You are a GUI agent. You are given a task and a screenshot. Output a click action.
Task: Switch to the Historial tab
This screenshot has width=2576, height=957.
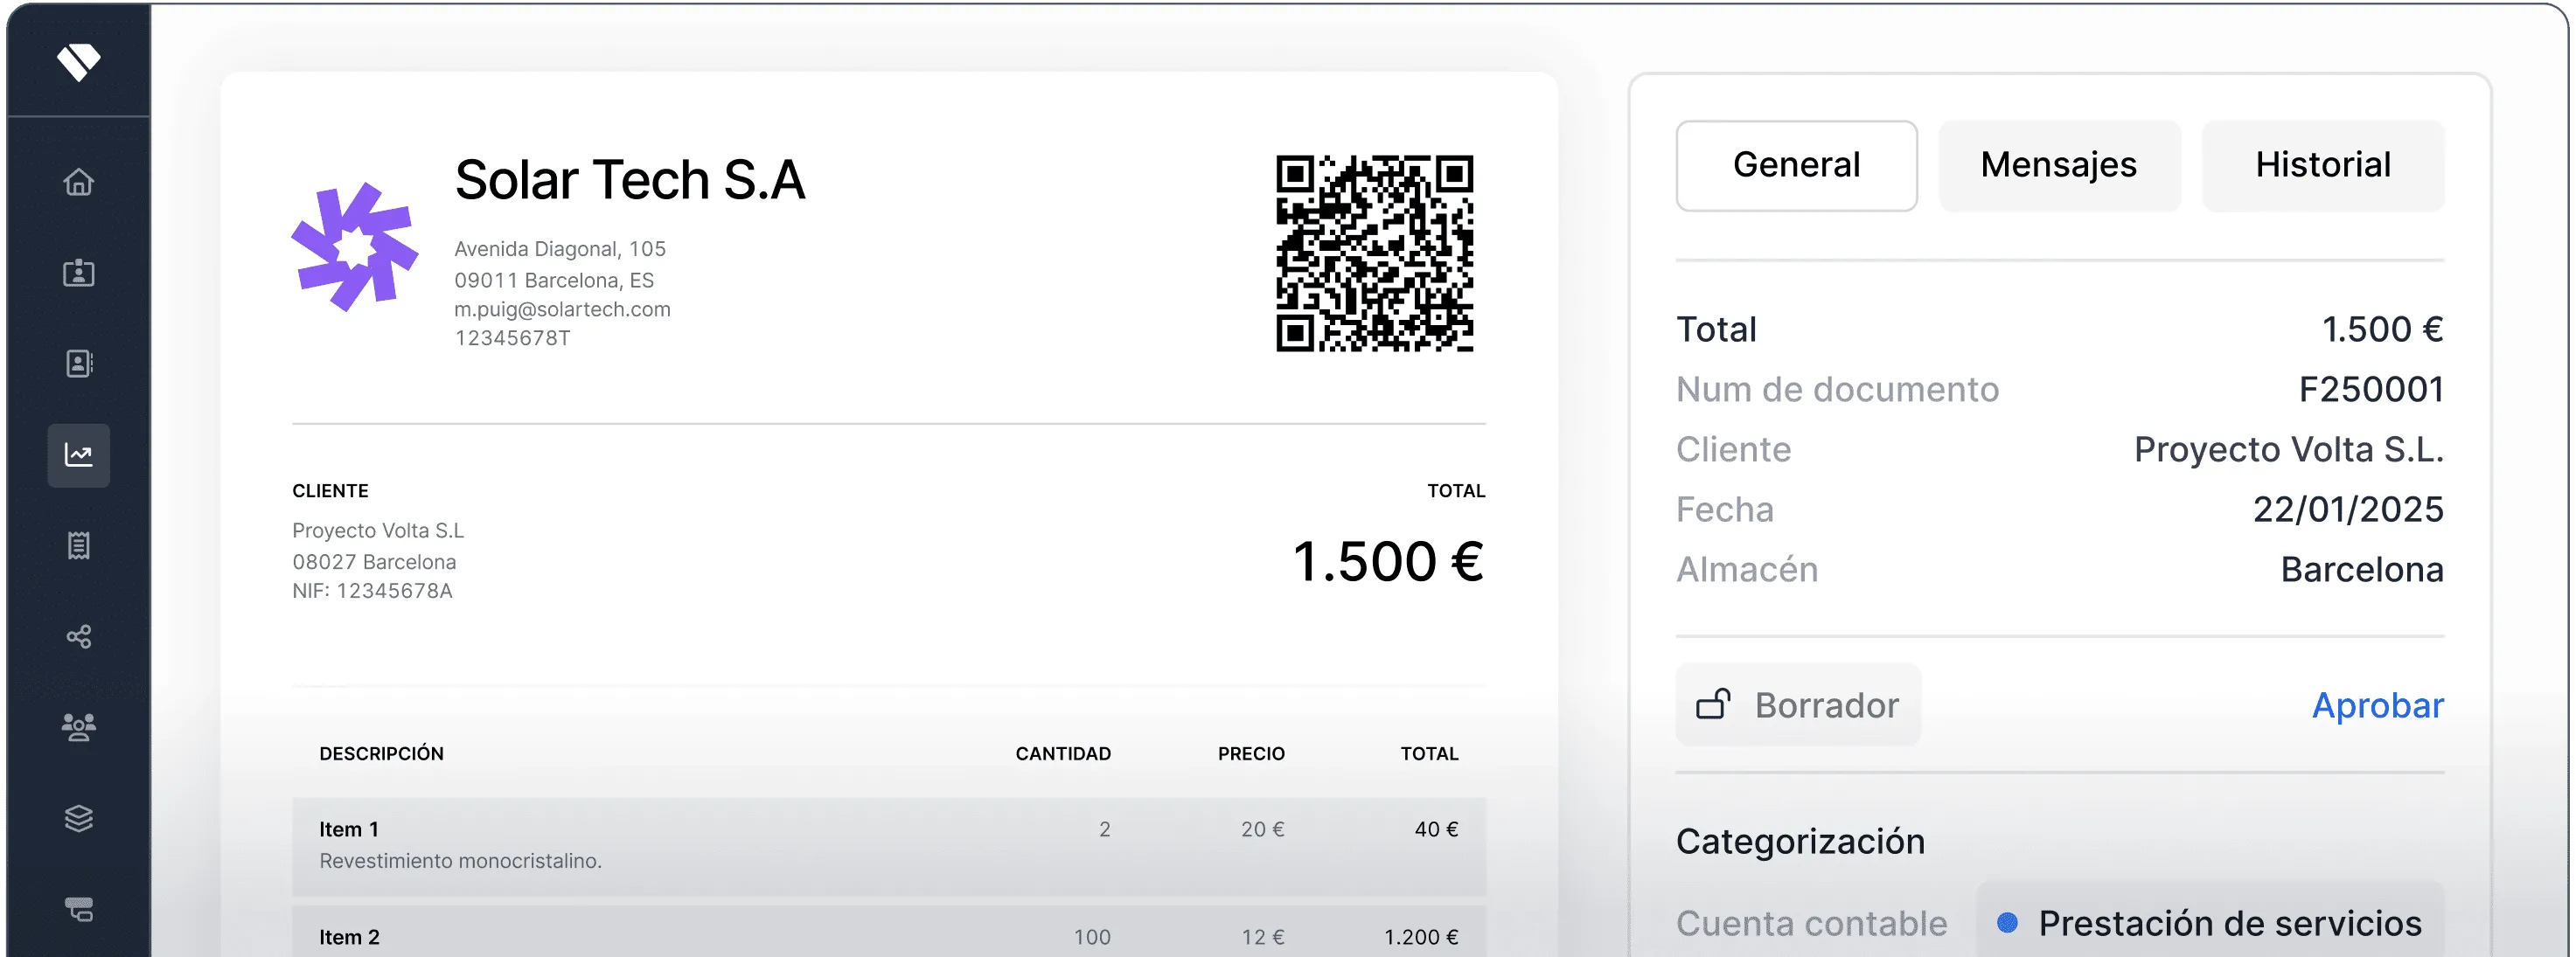[2323, 165]
